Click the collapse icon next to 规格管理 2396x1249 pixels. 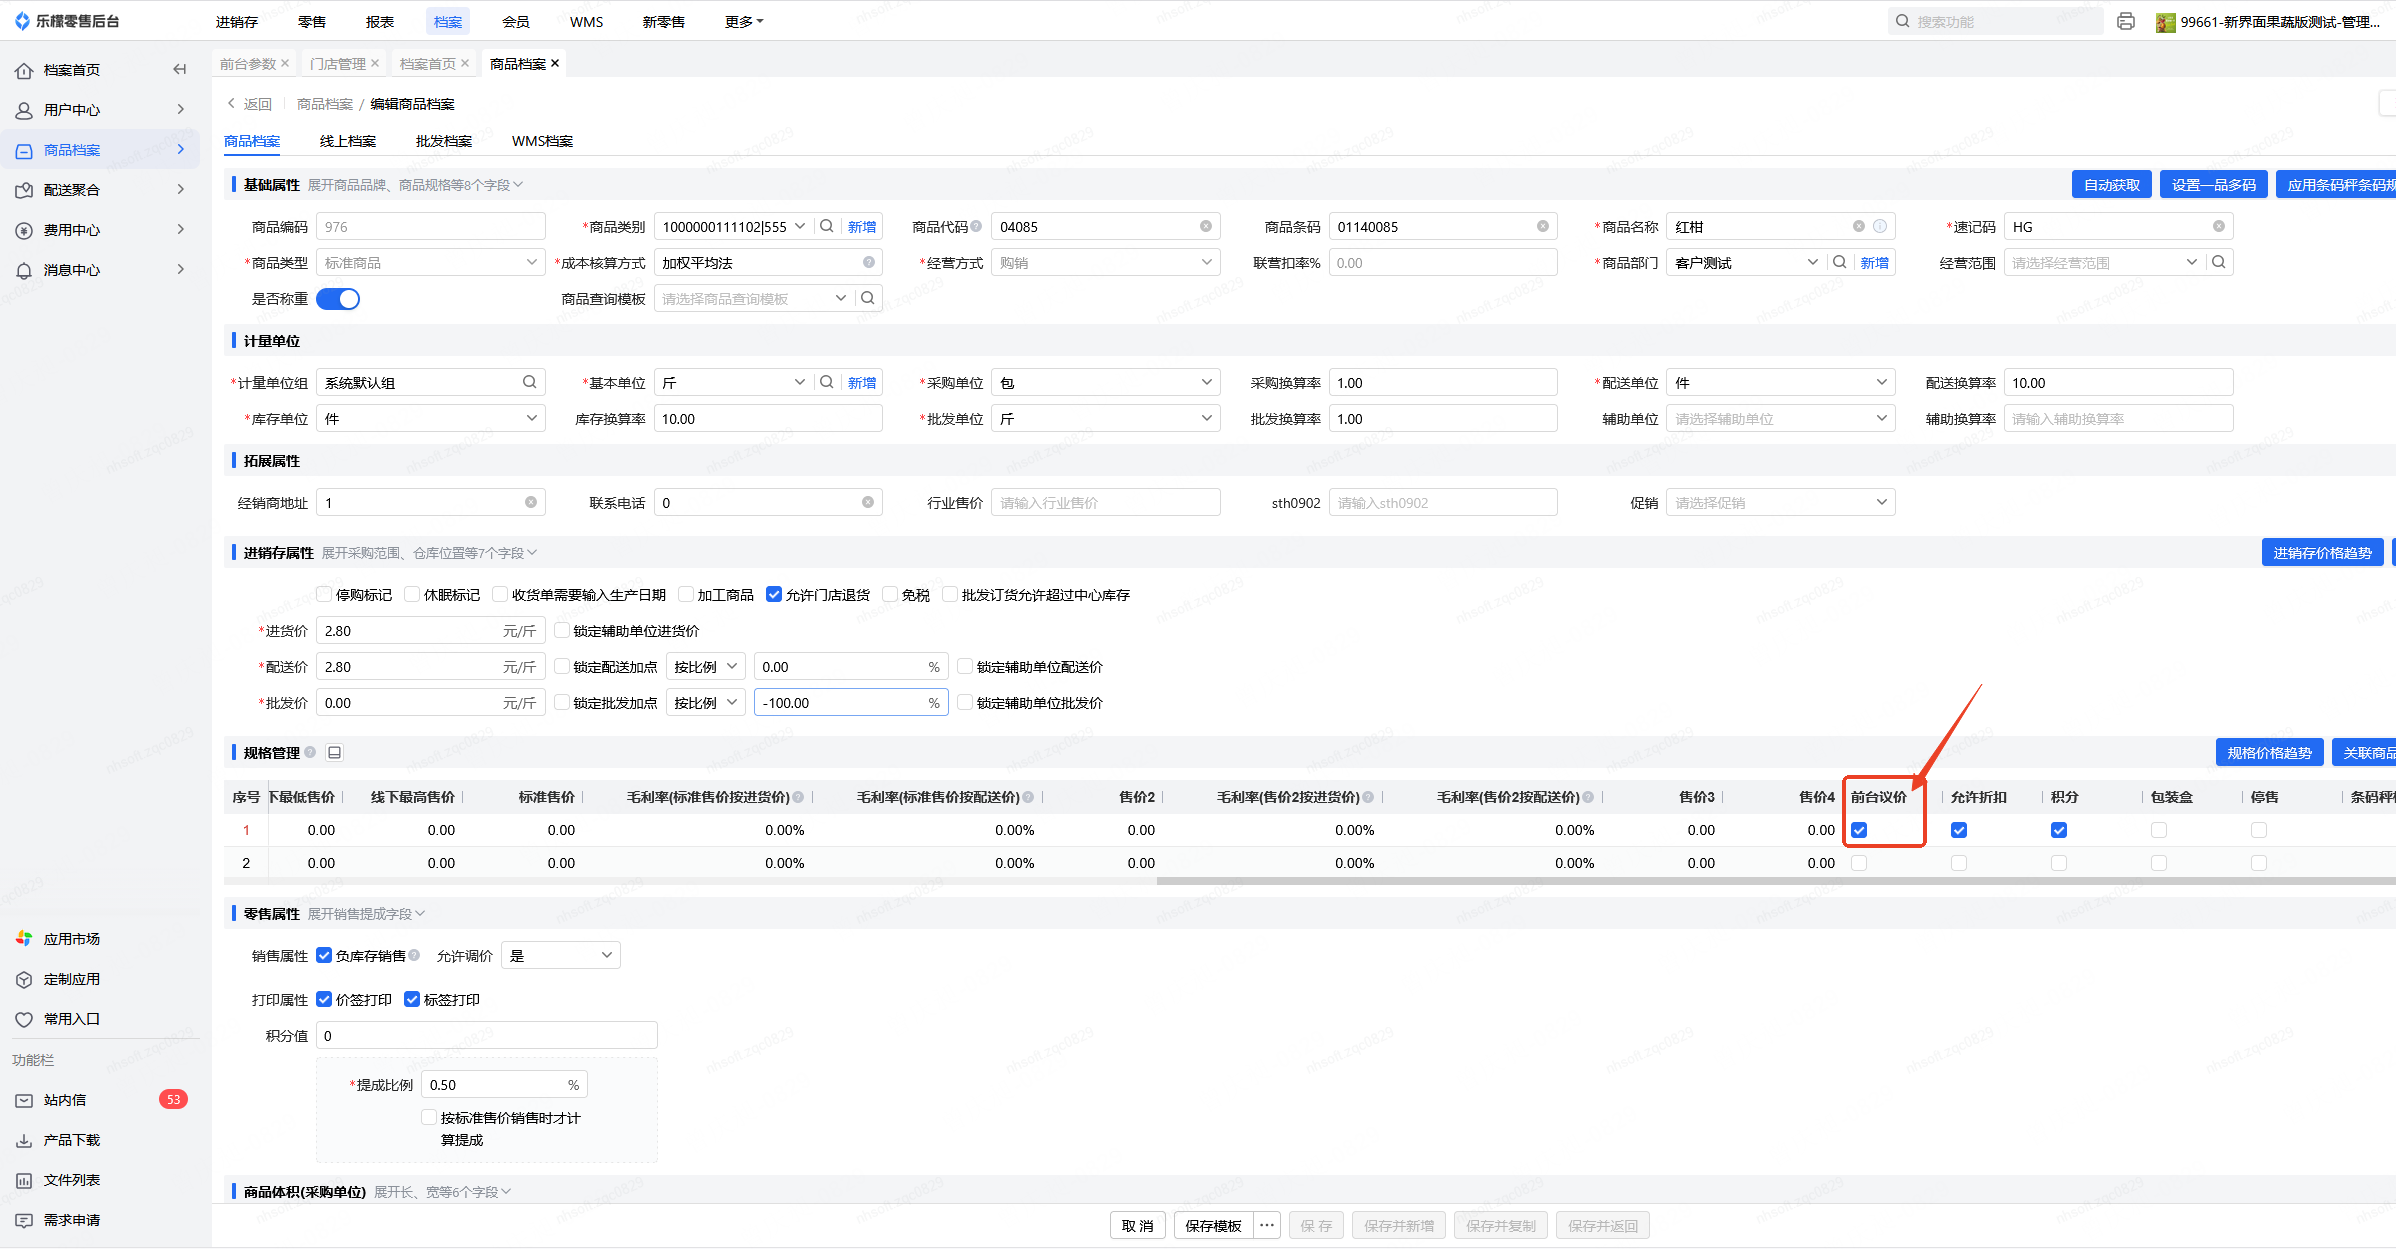(335, 752)
